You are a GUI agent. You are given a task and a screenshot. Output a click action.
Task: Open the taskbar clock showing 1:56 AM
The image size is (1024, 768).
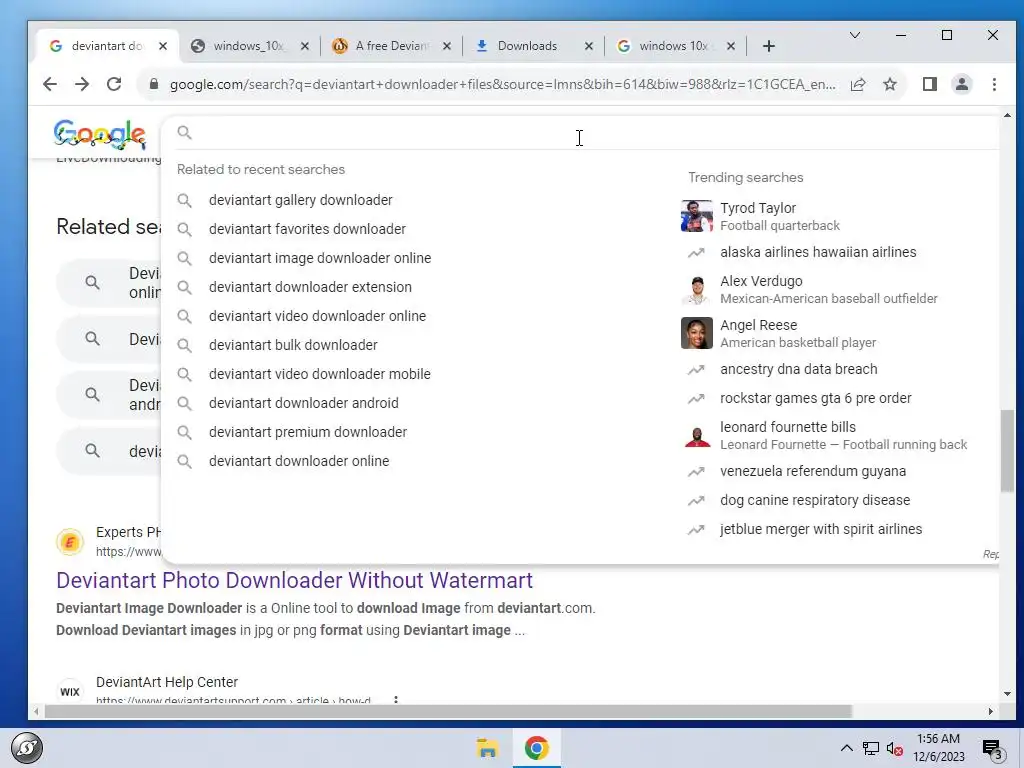pyautogui.click(x=938, y=748)
